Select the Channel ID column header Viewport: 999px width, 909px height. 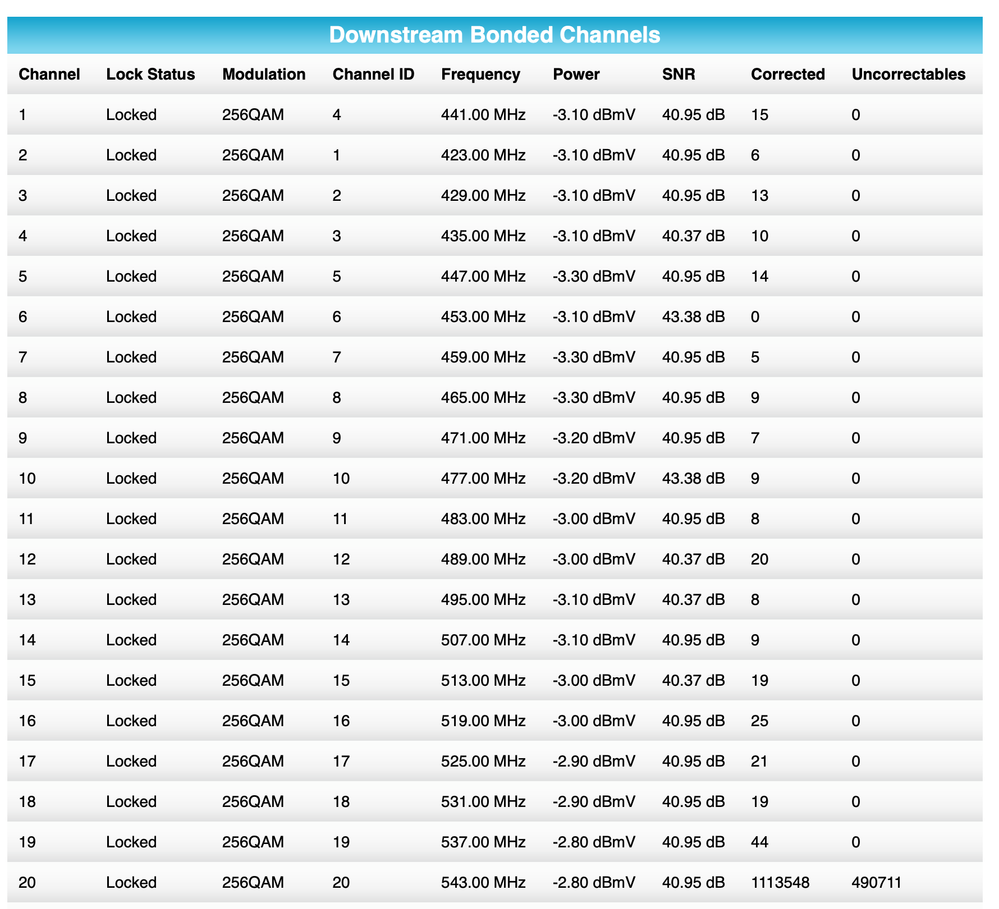[x=373, y=74]
